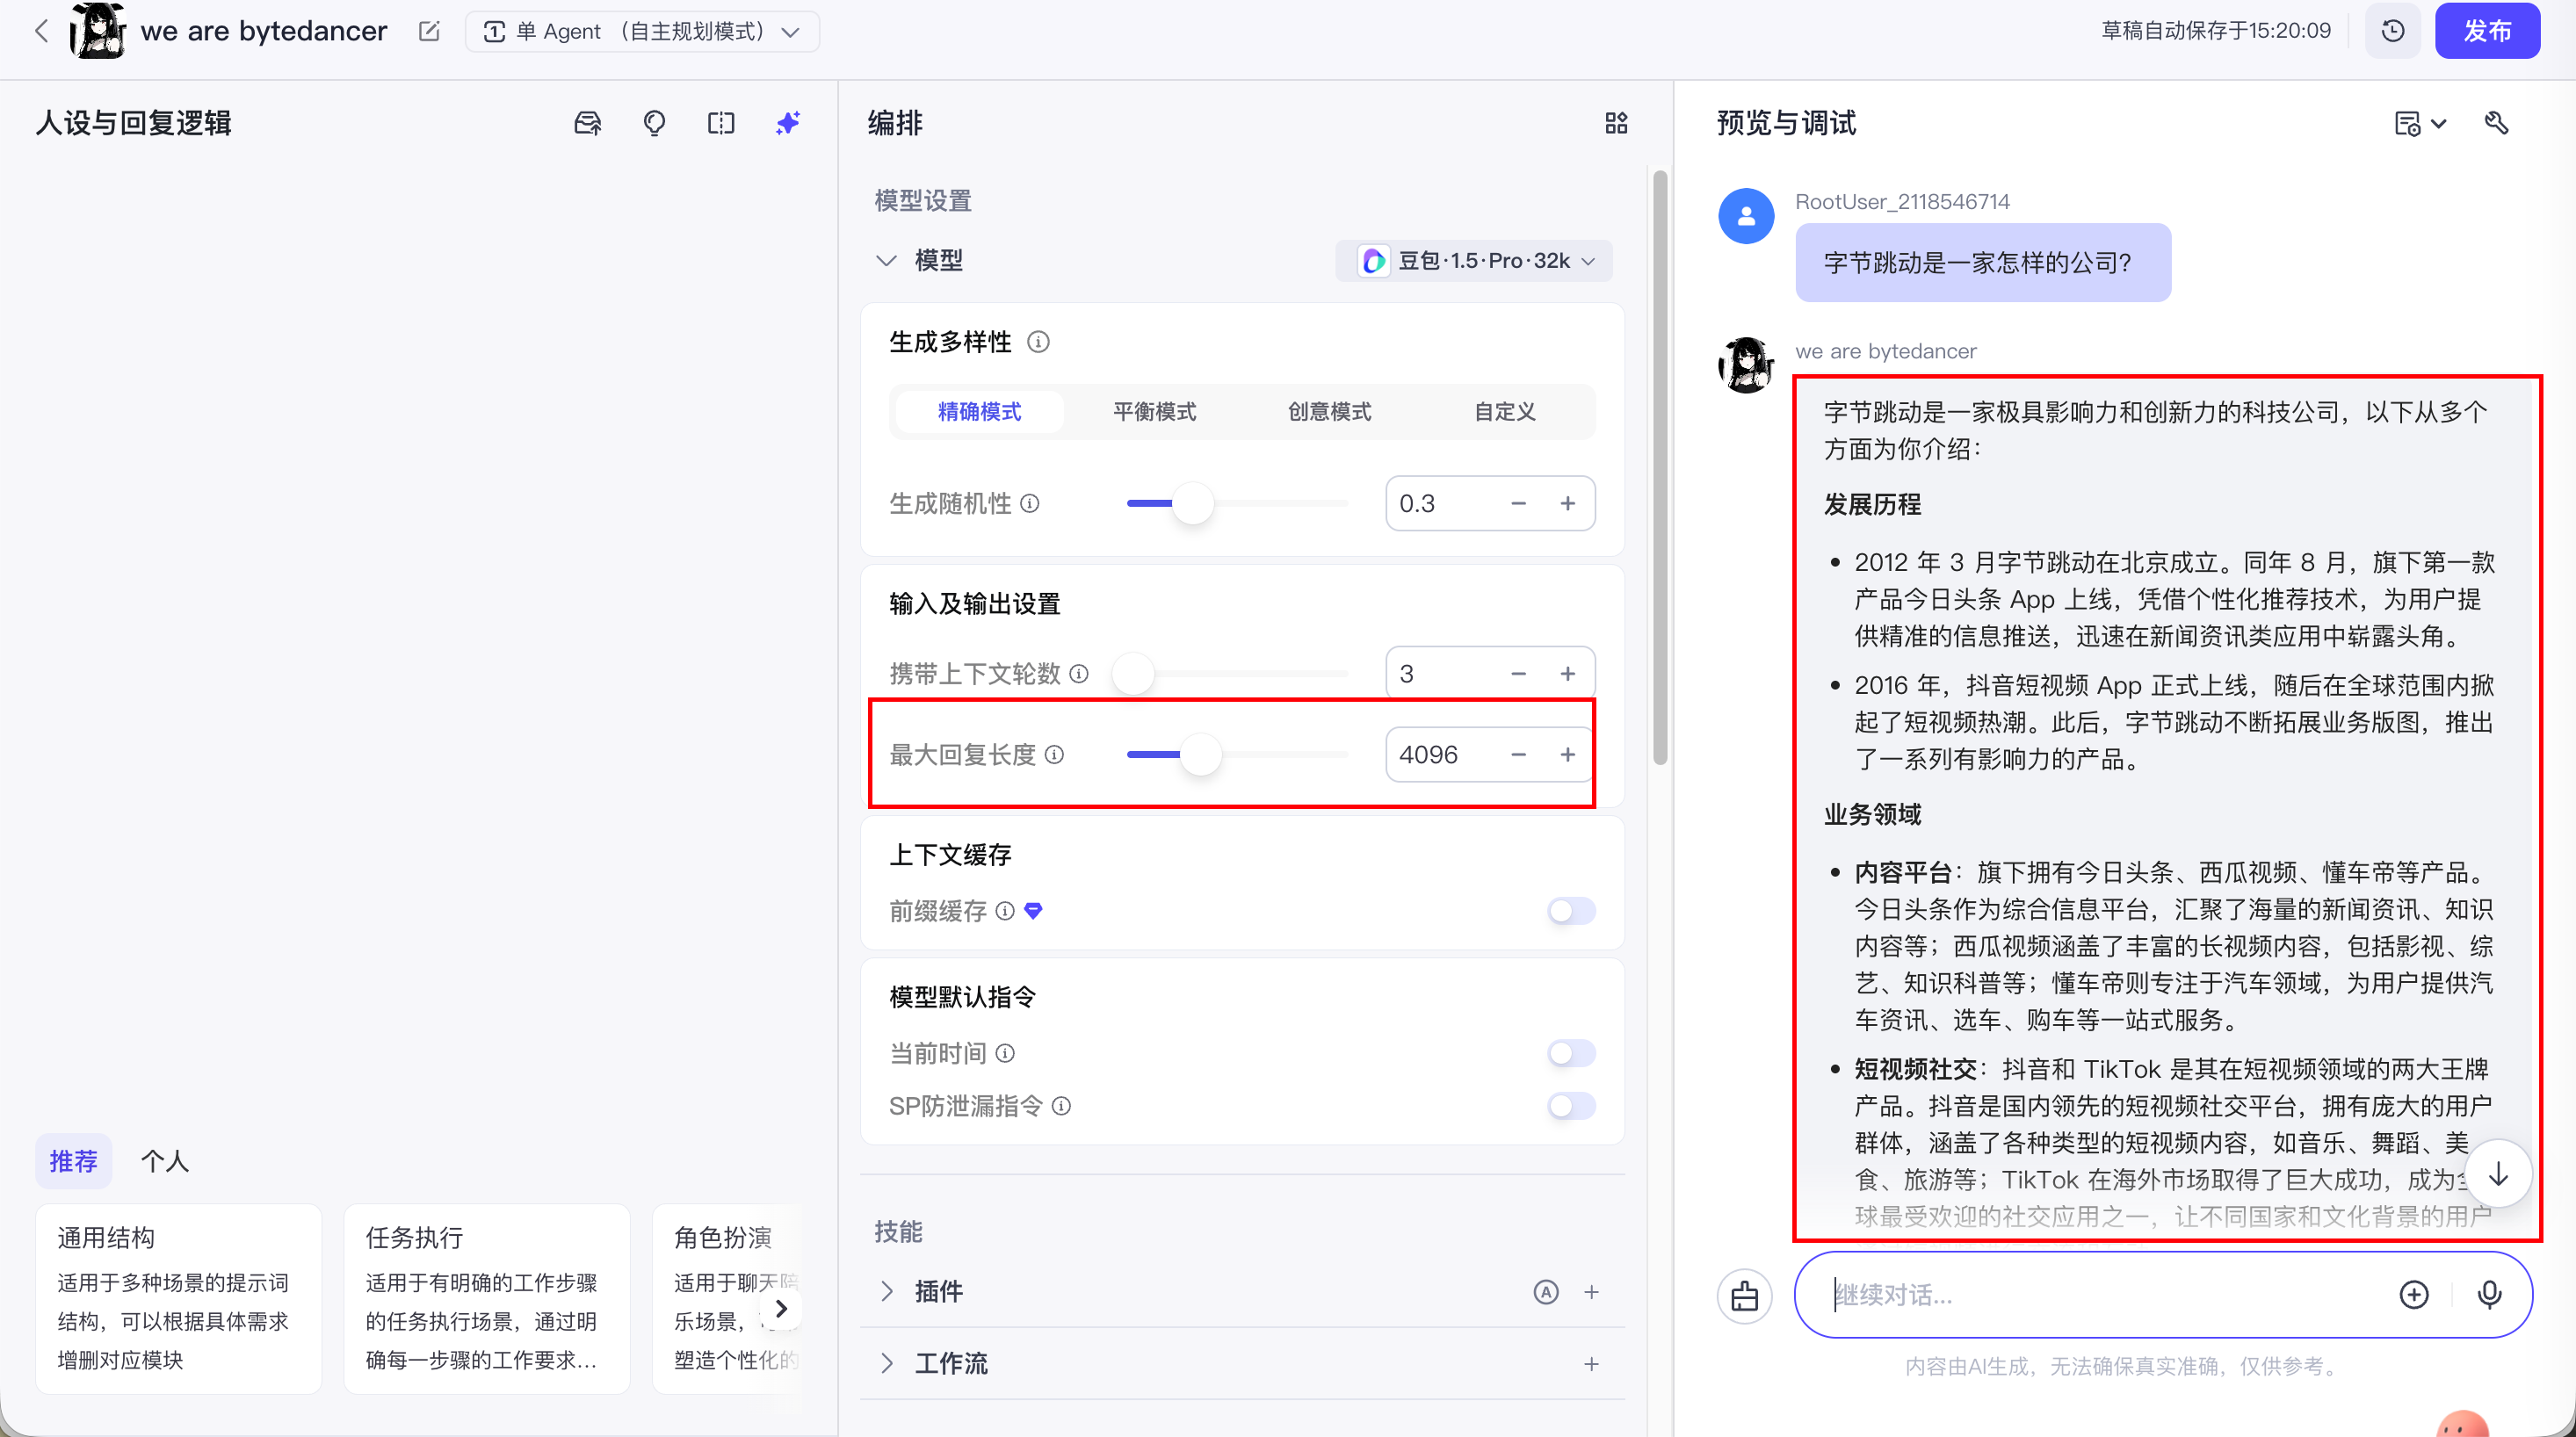
Task: Click the edit pencil icon beside agent name
Action: 429,31
